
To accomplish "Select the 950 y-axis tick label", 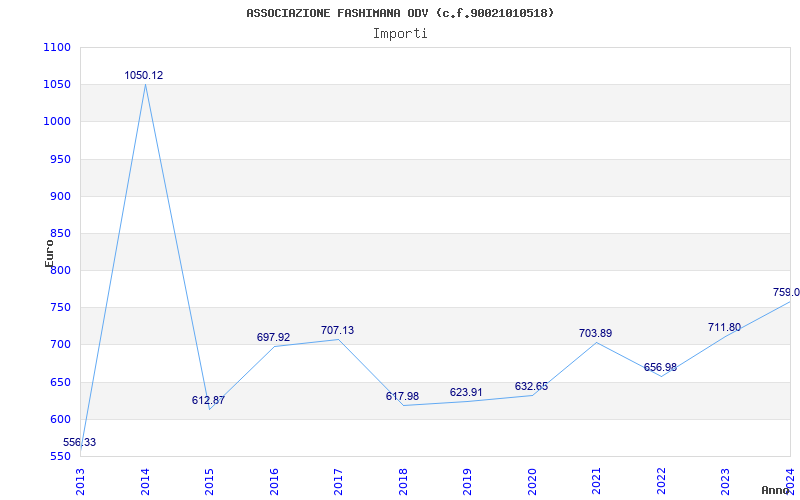I will pos(60,159).
